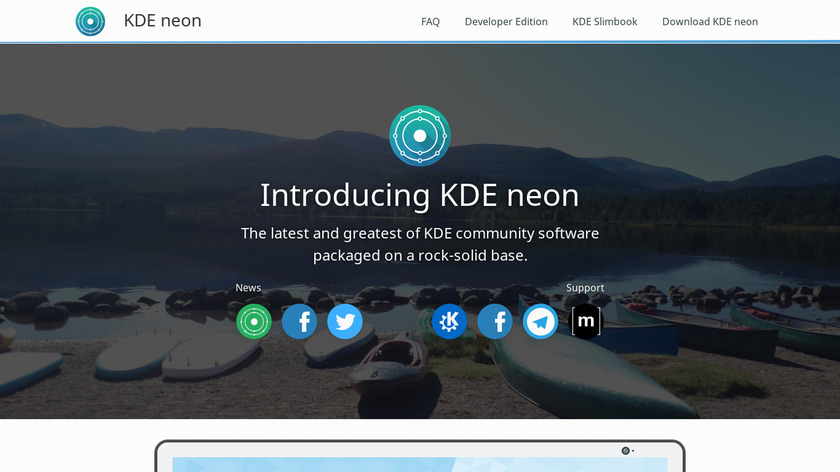Open the Facebook icon under News
Screen dimensions: 840x472
pyautogui.click(x=299, y=321)
